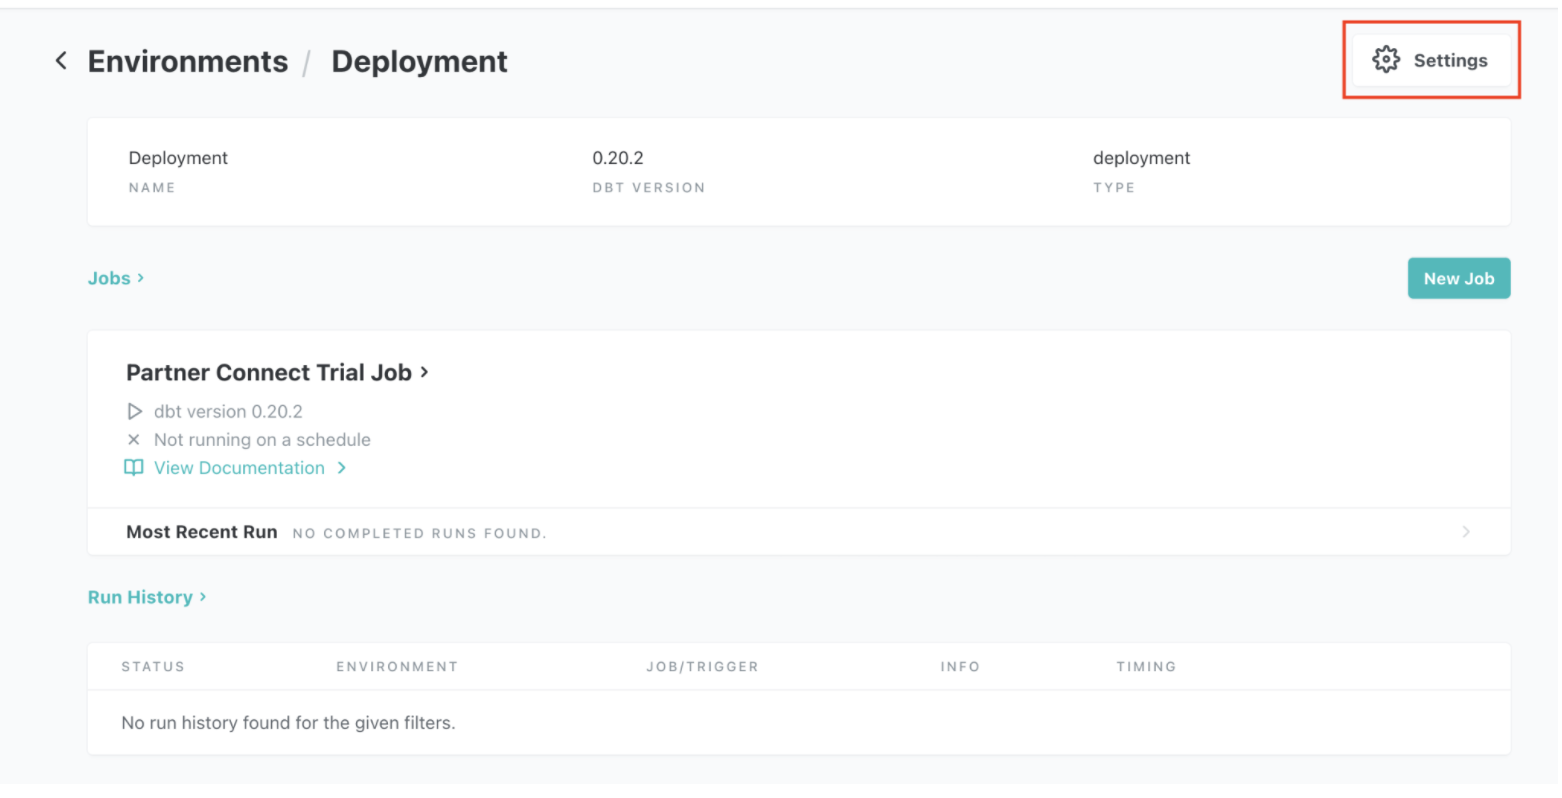This screenshot has width=1562, height=798.
Task: Open the View Documentation link
Action: tap(239, 468)
